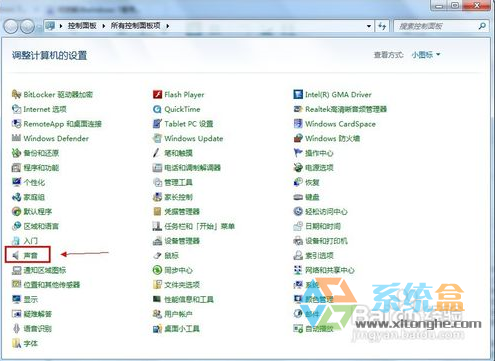Open the Realtek 高清晰音频管理器 icon
Screen dimensions: 495x361
(298, 109)
